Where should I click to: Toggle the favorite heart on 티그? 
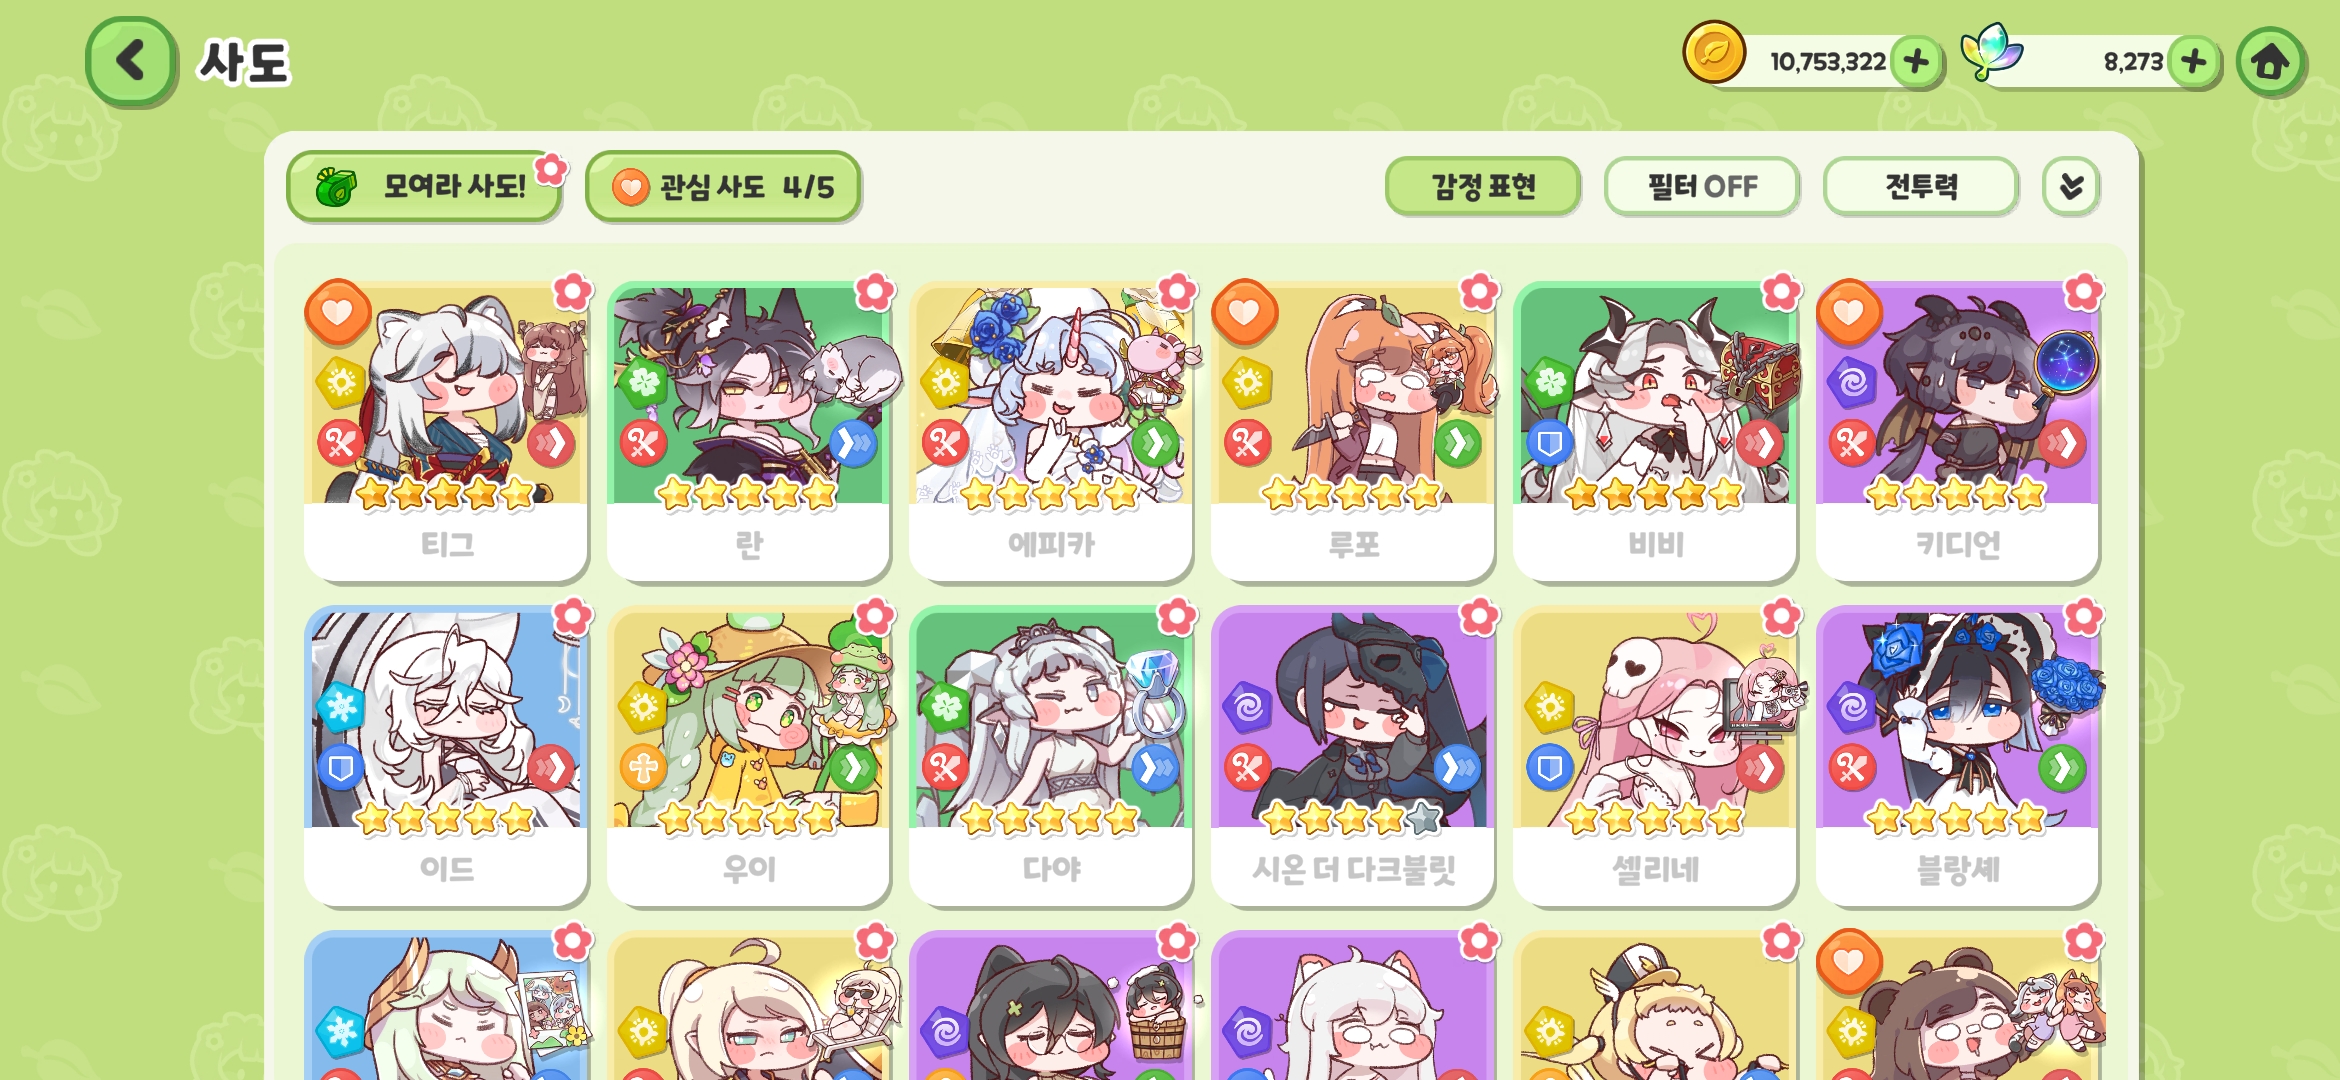[x=338, y=312]
